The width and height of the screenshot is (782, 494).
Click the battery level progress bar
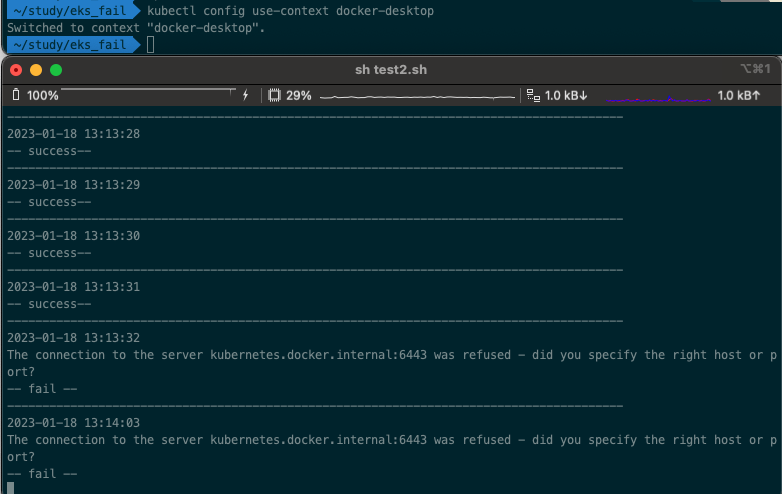click(x=149, y=92)
